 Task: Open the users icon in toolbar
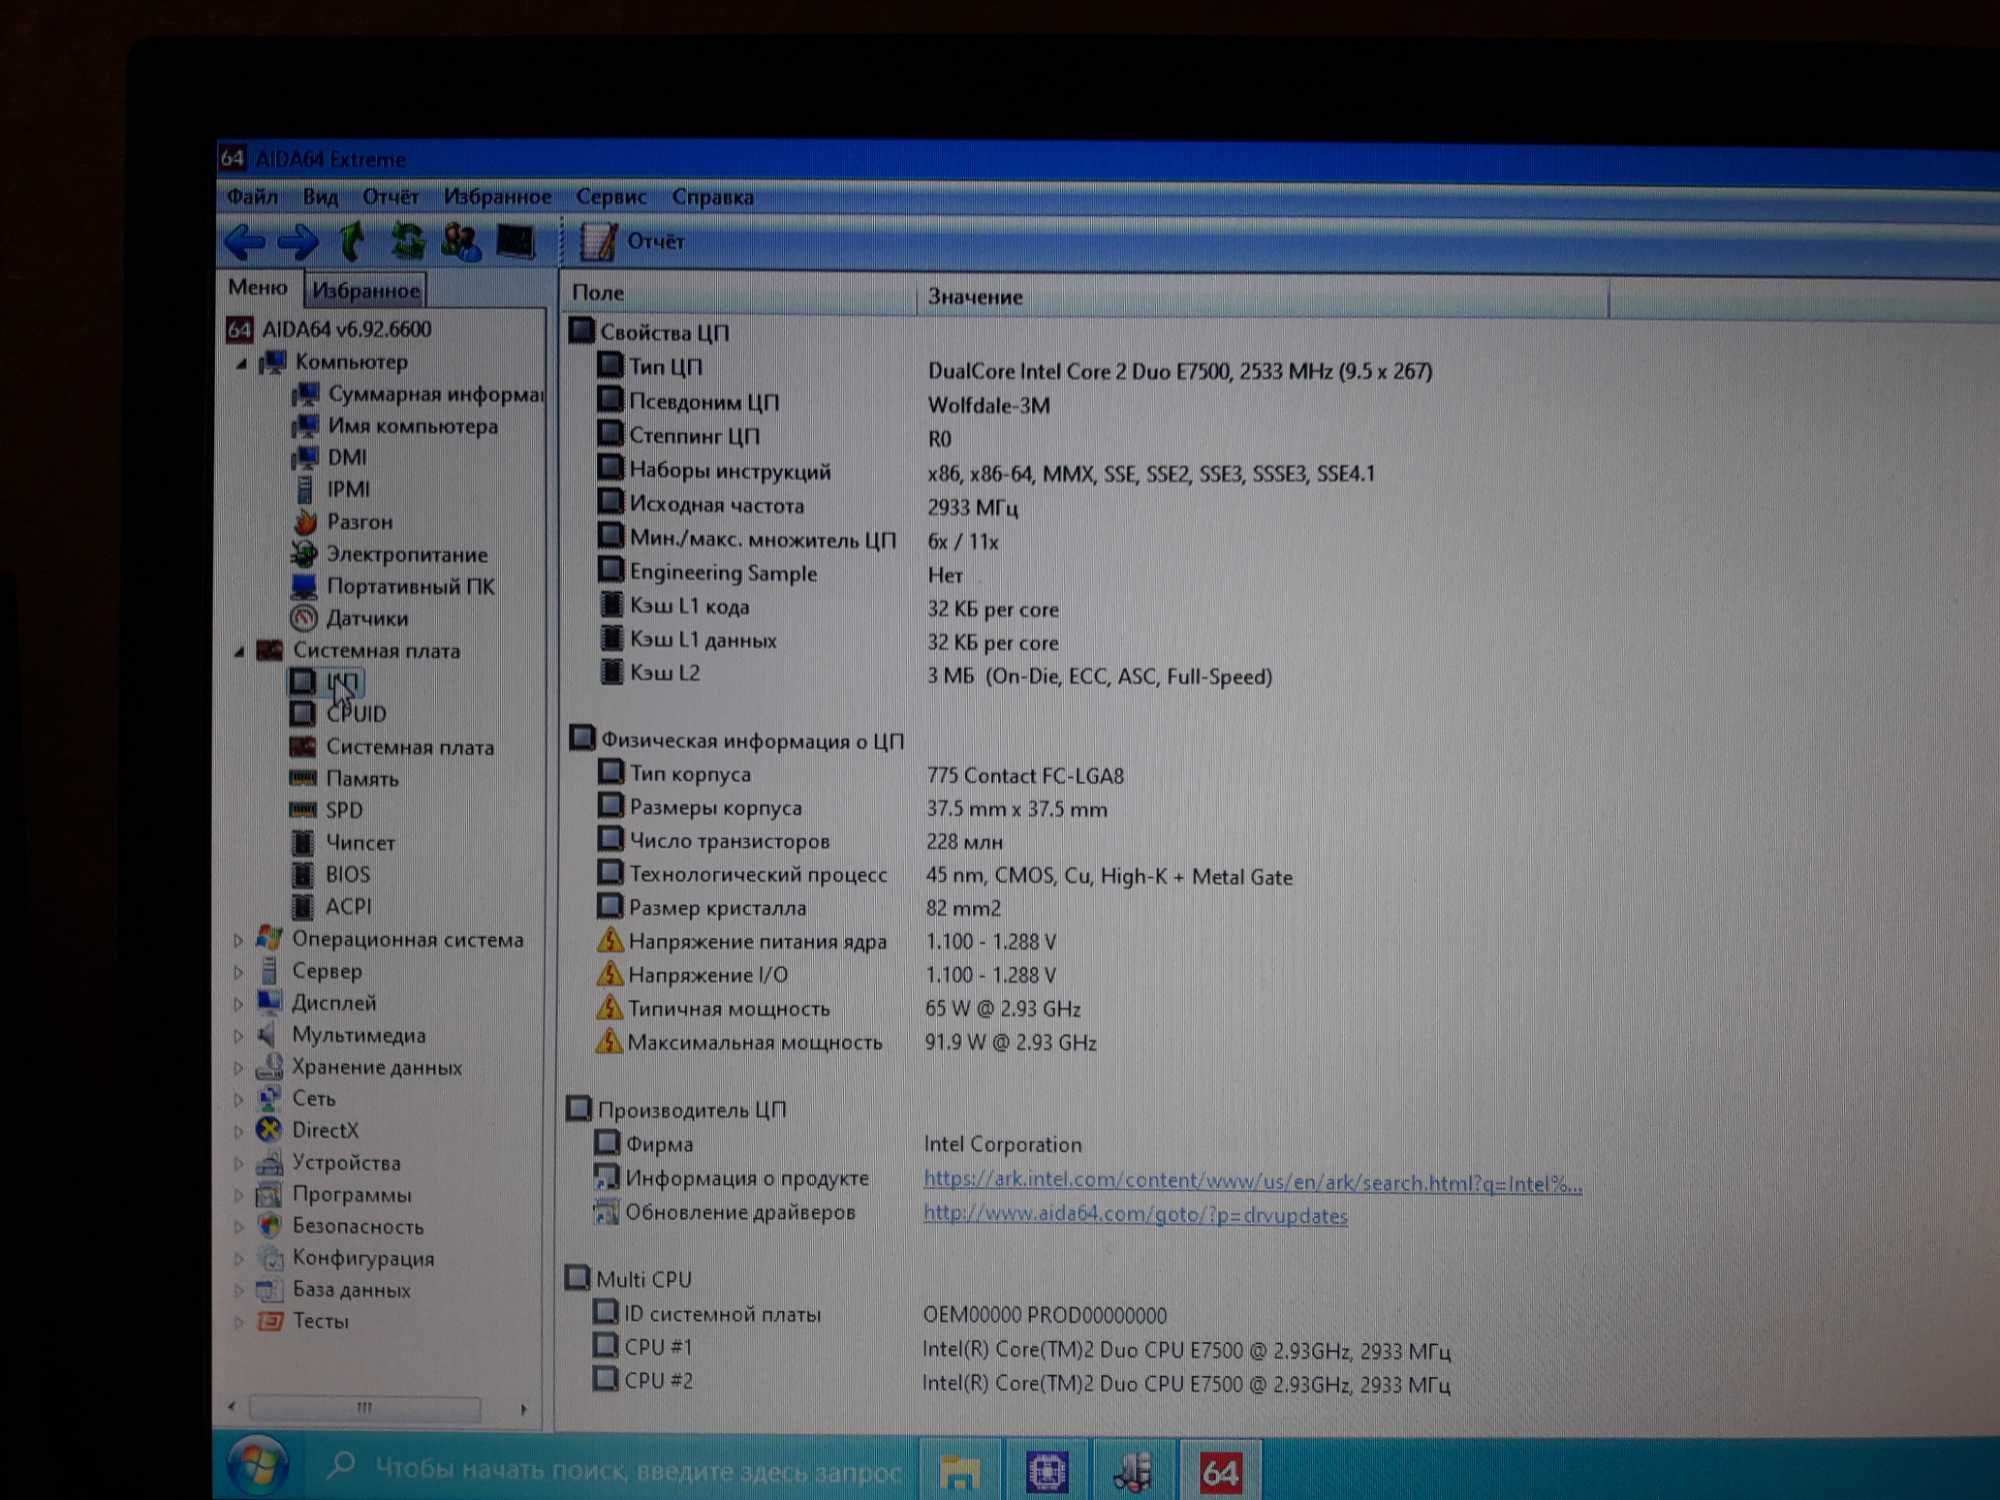coord(460,241)
